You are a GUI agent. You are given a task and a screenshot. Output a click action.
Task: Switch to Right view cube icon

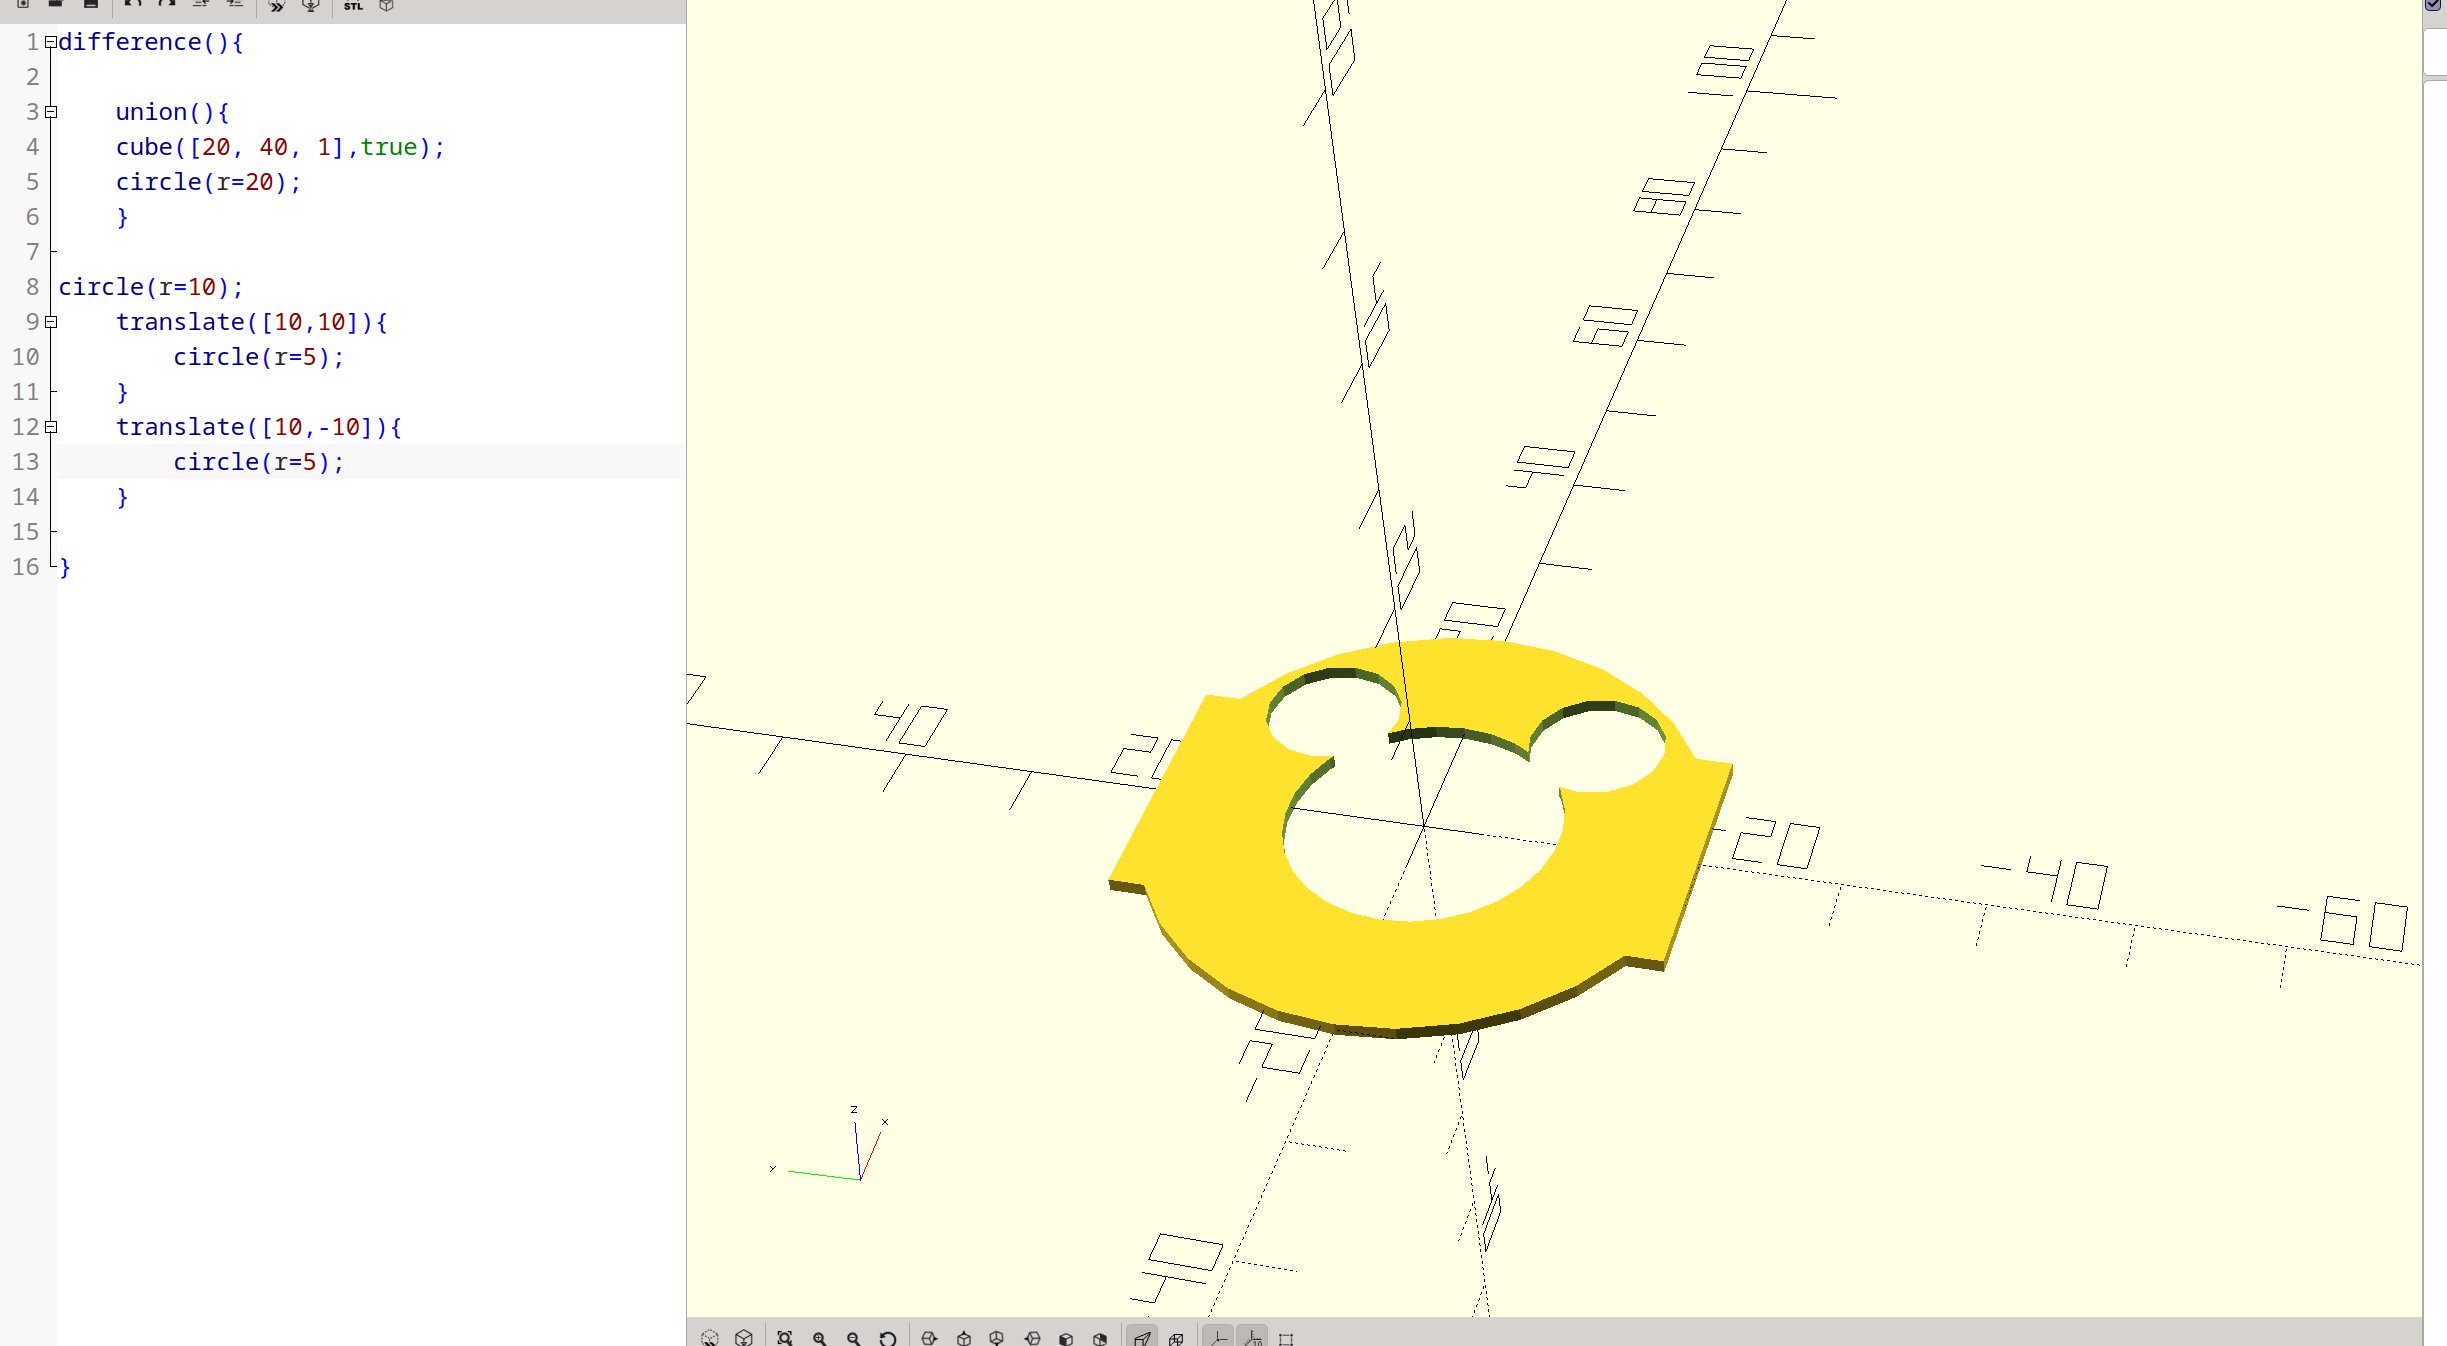[929, 1337]
